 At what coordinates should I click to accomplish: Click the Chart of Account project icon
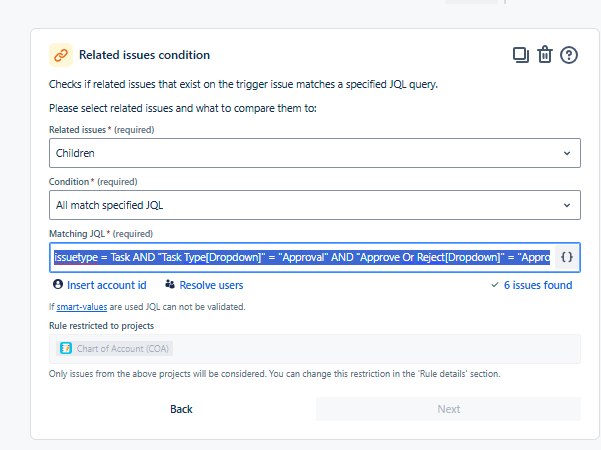[66, 348]
